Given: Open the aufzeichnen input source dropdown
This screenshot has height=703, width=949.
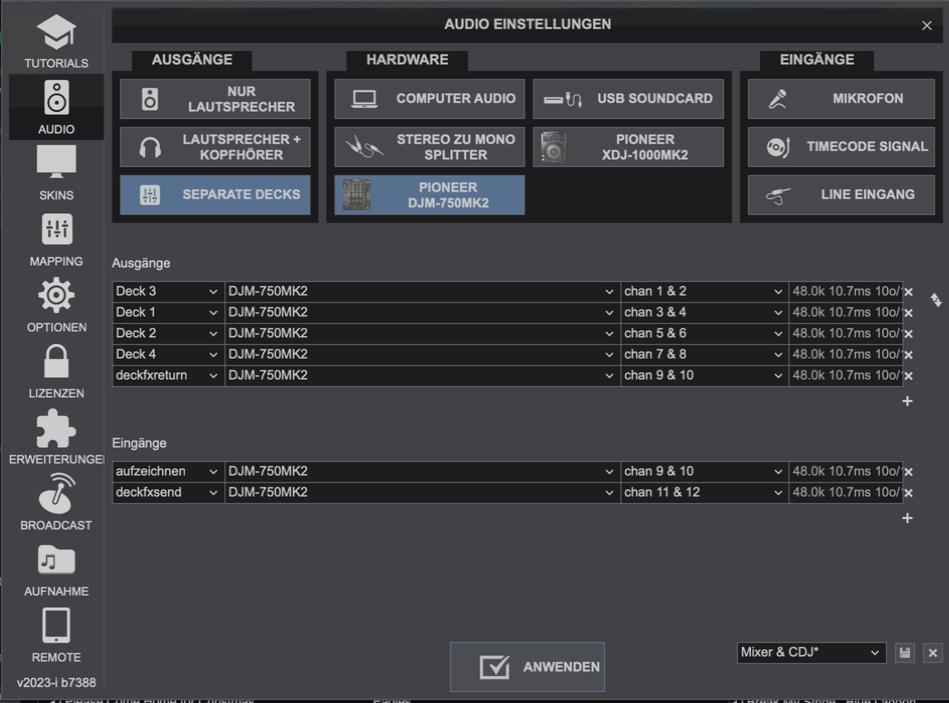Looking at the screenshot, I should [x=168, y=471].
